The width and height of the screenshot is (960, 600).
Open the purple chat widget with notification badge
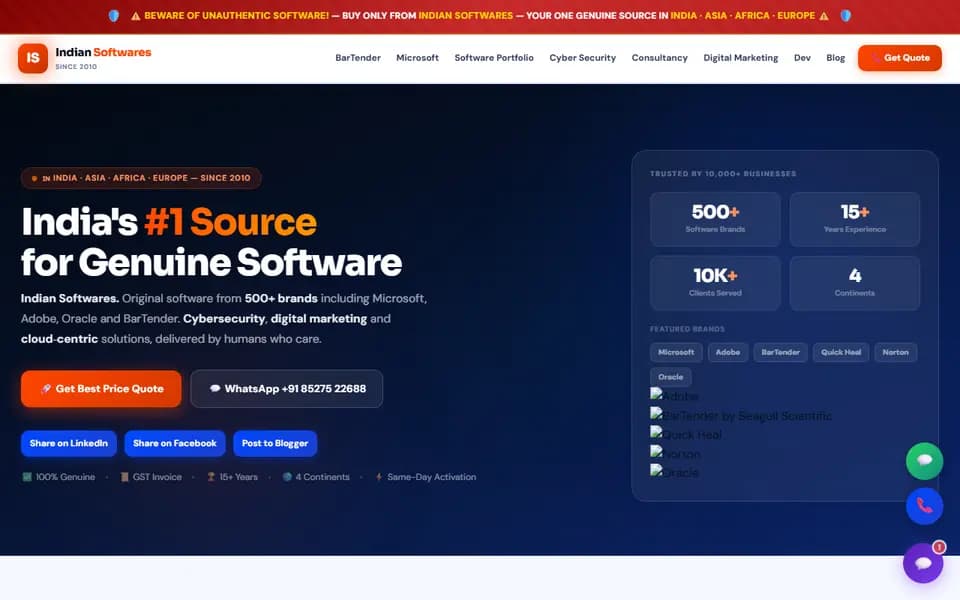923,563
